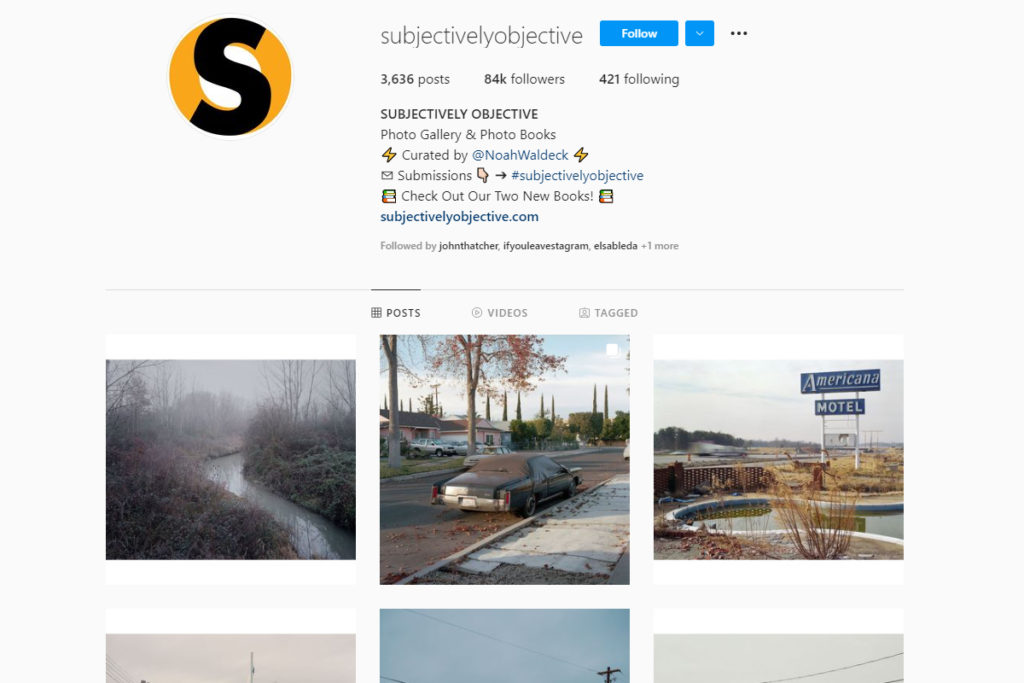Viewport: 1024px width, 683px height.
Task: Click the Tagged person icon
Action: point(584,313)
